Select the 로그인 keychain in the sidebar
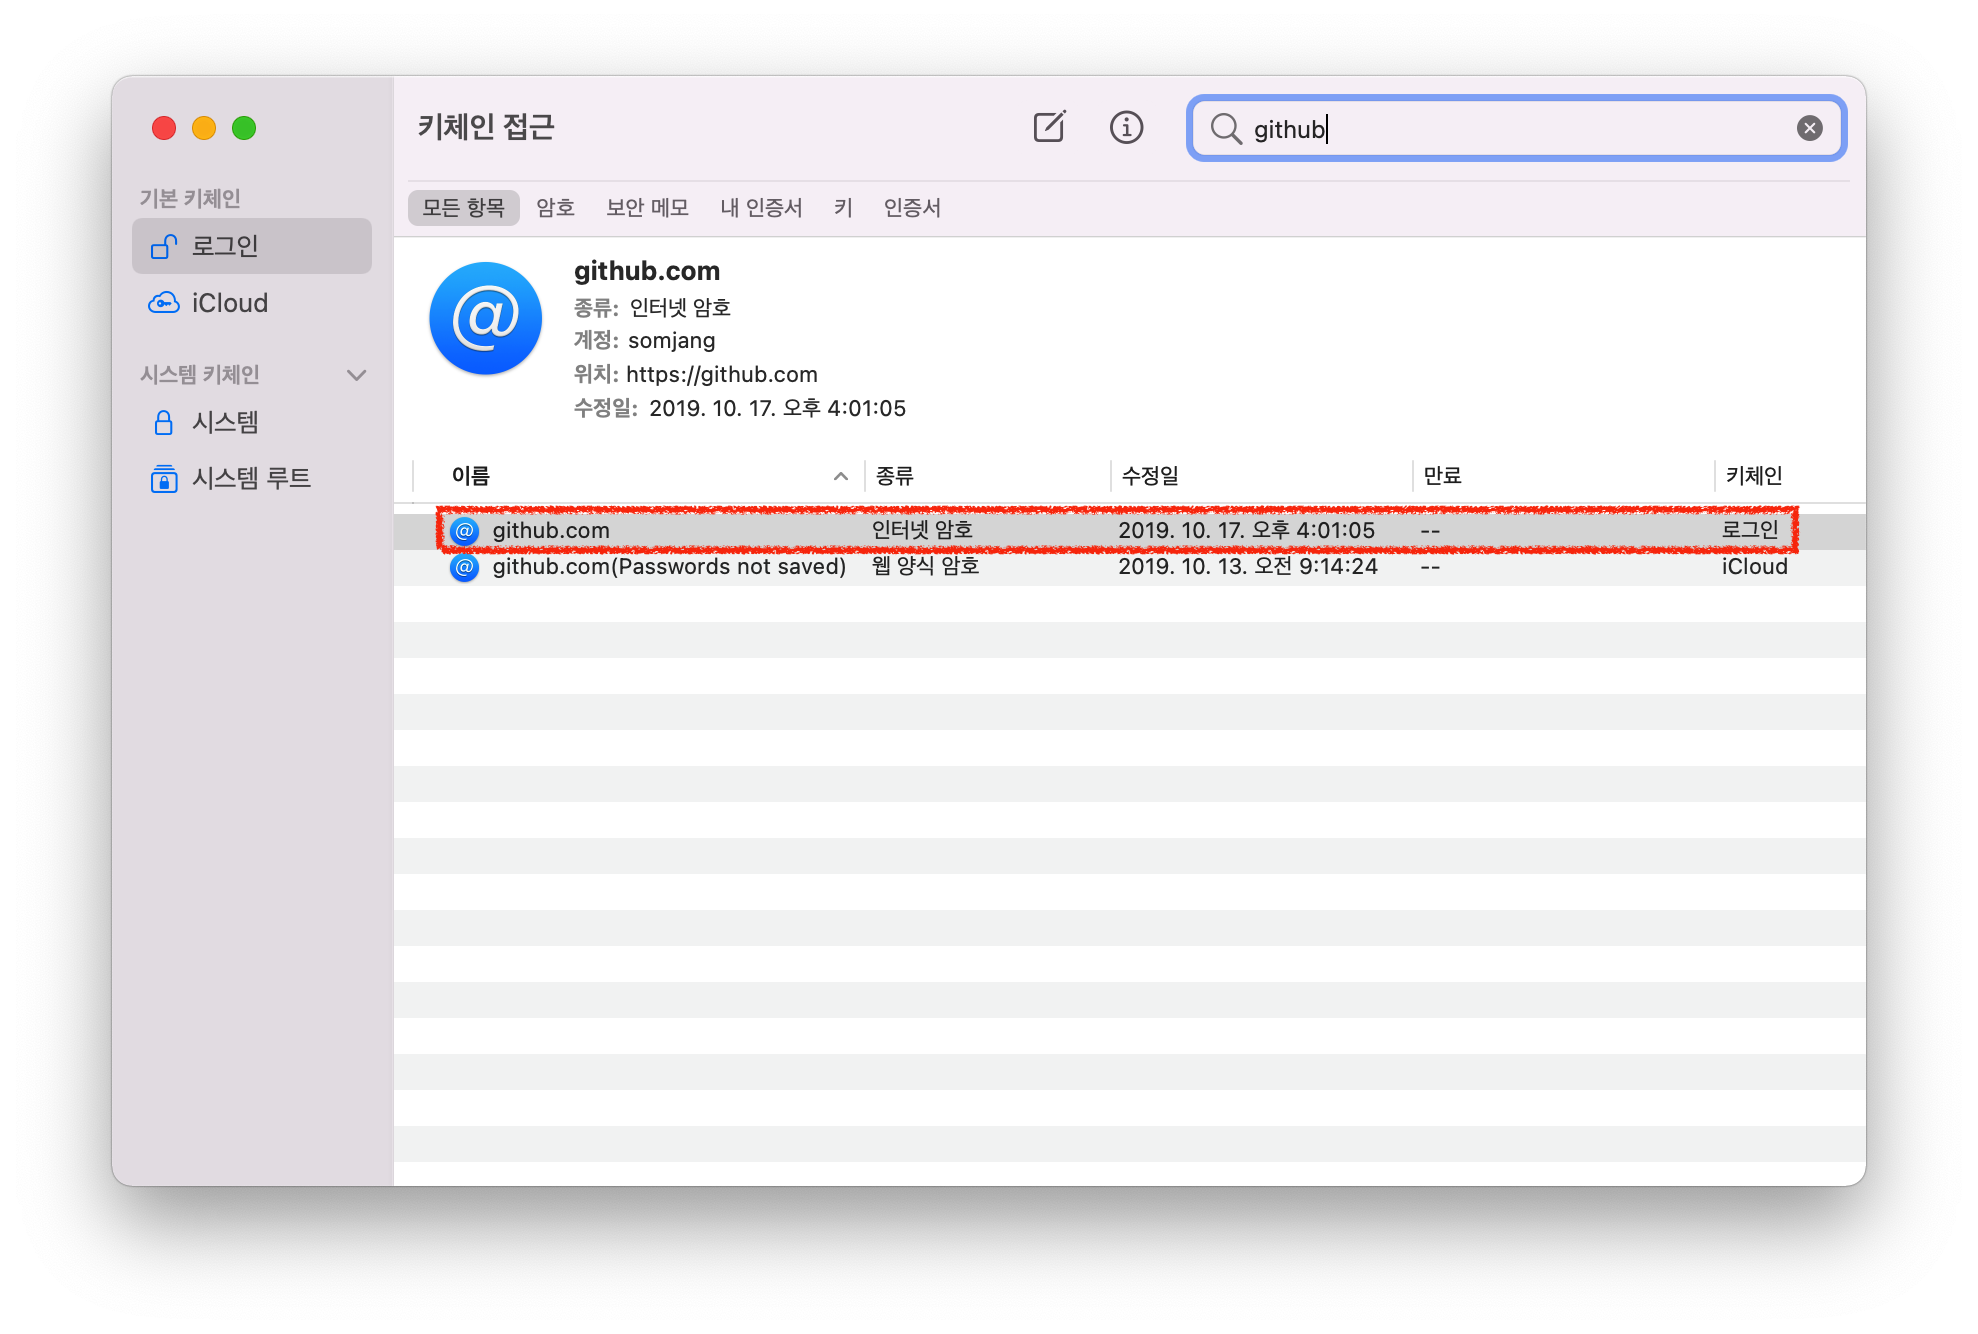The height and width of the screenshot is (1334, 1978). pos(252,246)
